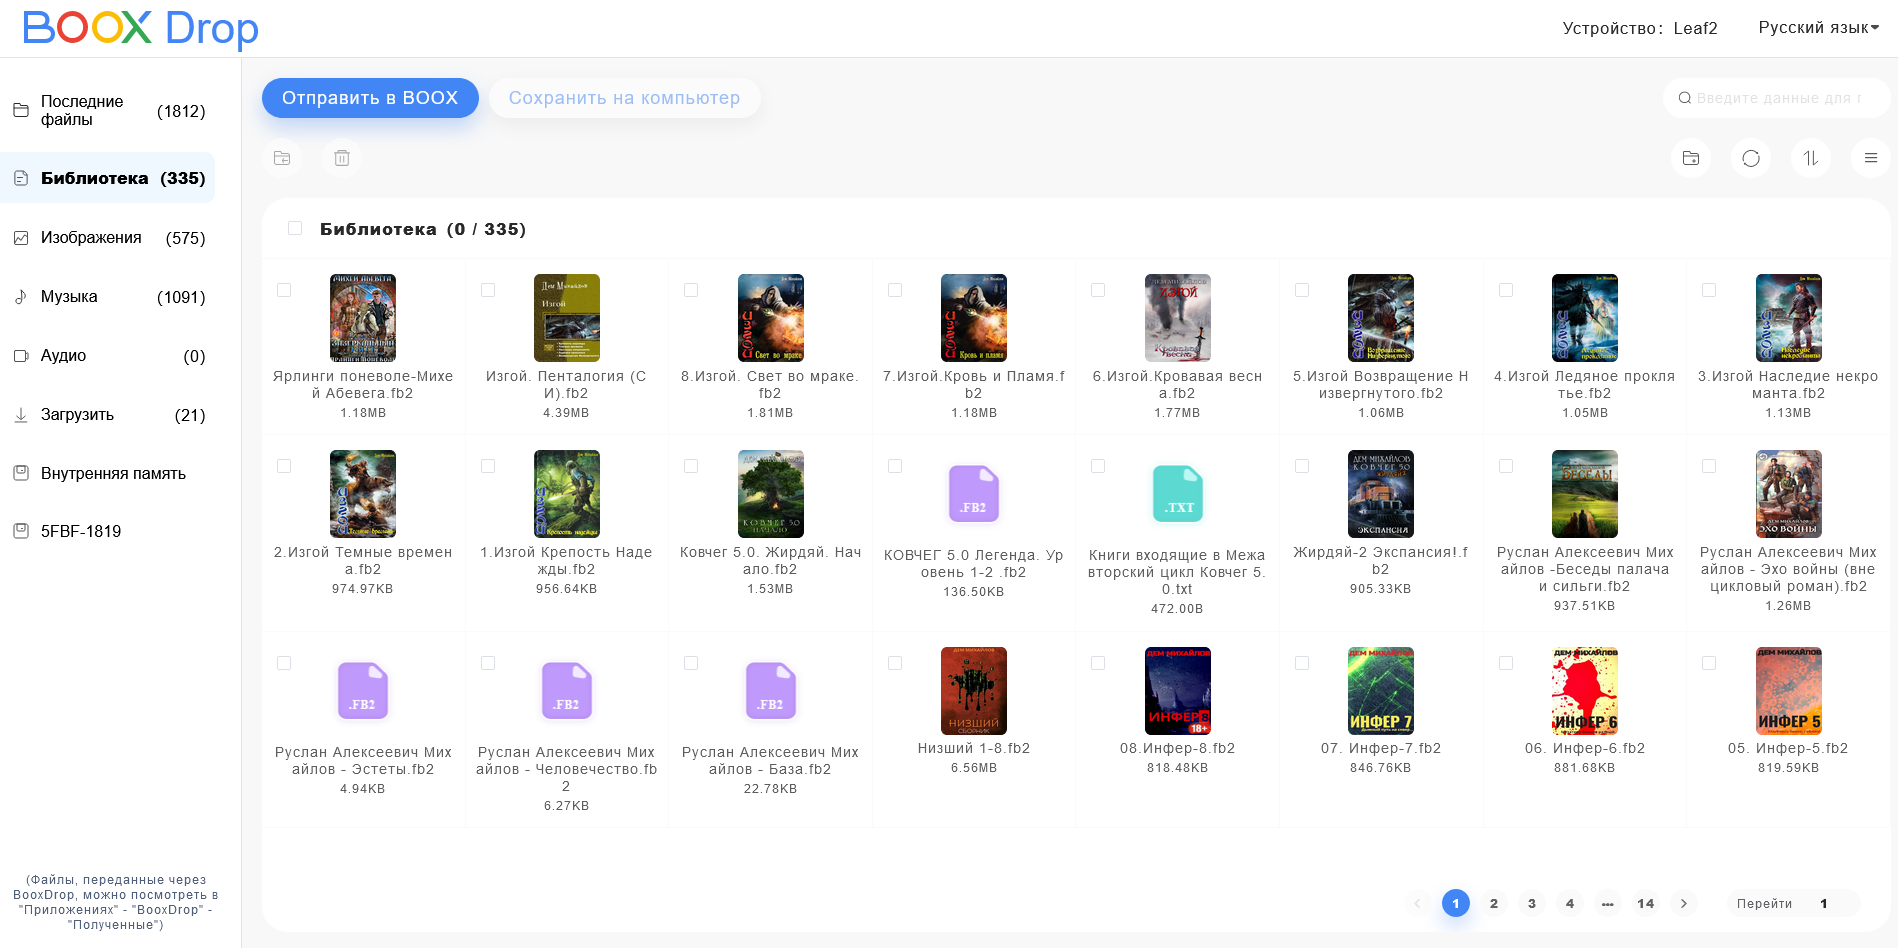Click the purple FB2 icon for КОВЧЕГ 5.0 Легенда

point(974,494)
